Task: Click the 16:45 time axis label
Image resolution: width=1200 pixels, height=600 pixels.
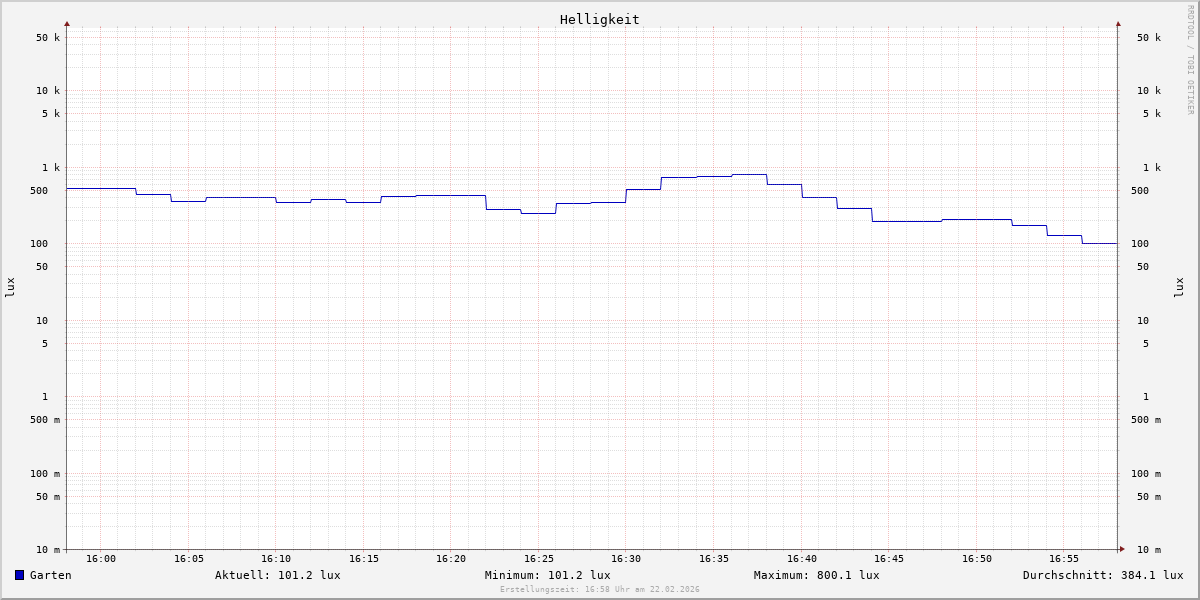Action: tap(889, 559)
